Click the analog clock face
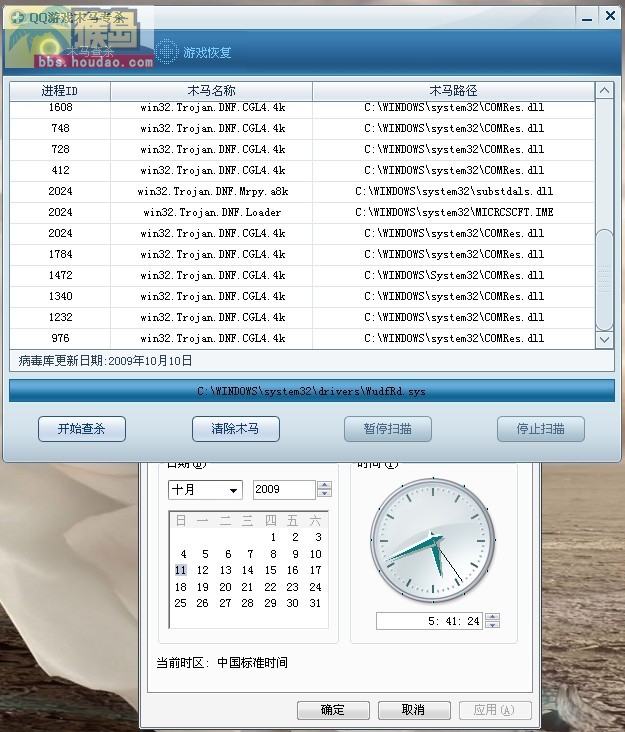This screenshot has height=732, width=625. point(433,540)
